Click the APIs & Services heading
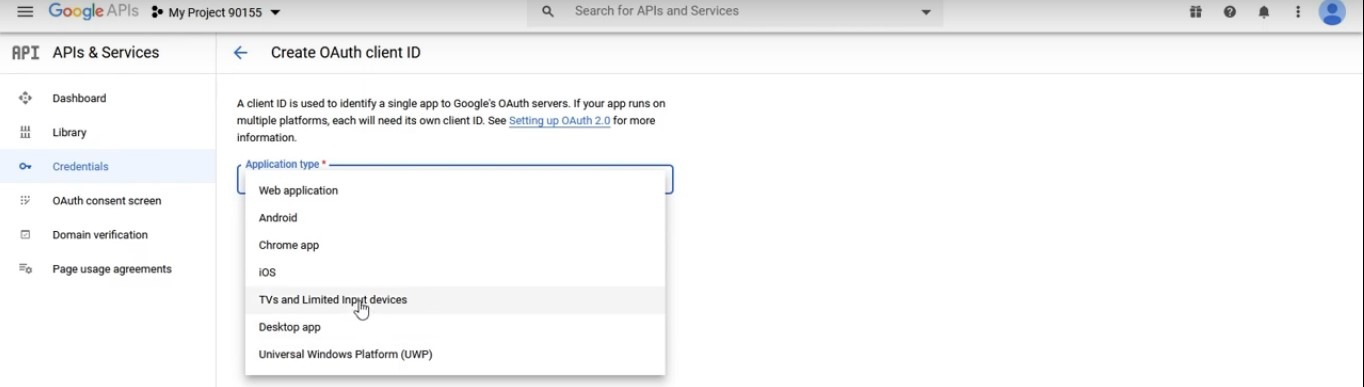 click(x=106, y=52)
